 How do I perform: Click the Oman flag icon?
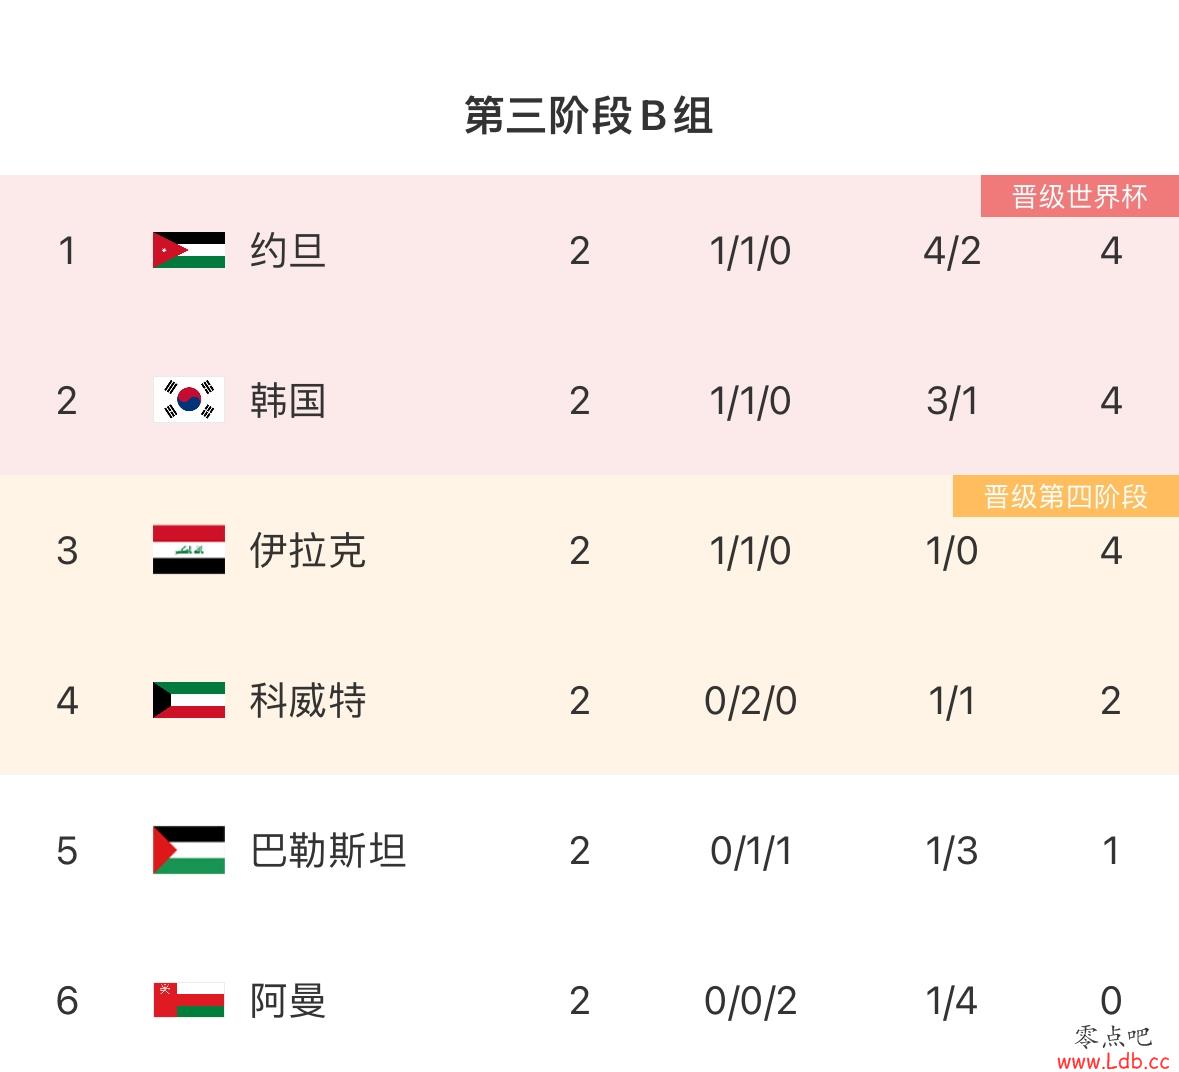tap(189, 1000)
